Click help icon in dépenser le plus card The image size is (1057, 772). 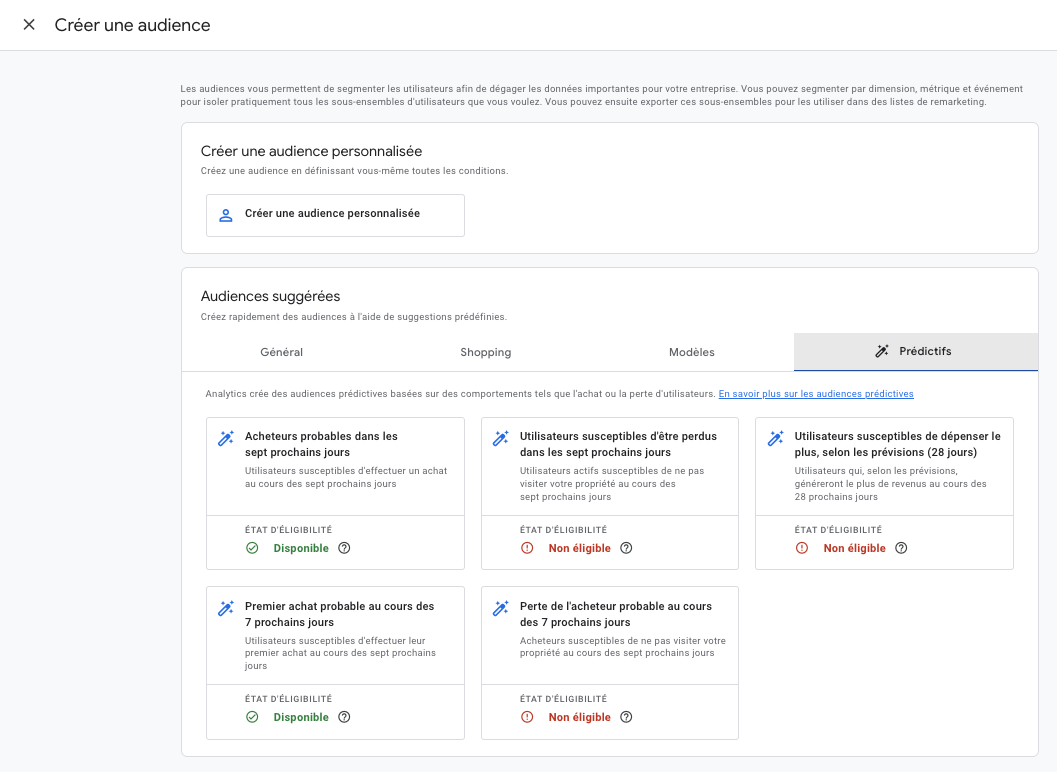coord(901,548)
